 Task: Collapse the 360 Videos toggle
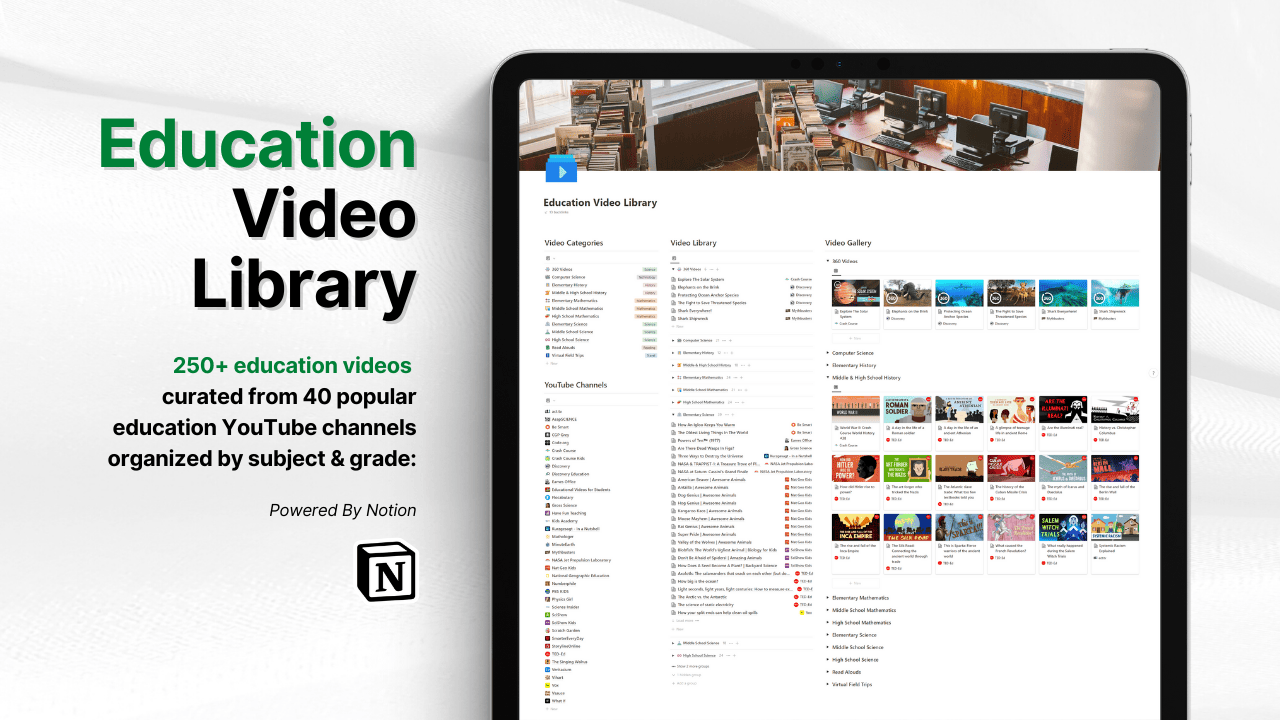tap(827, 261)
